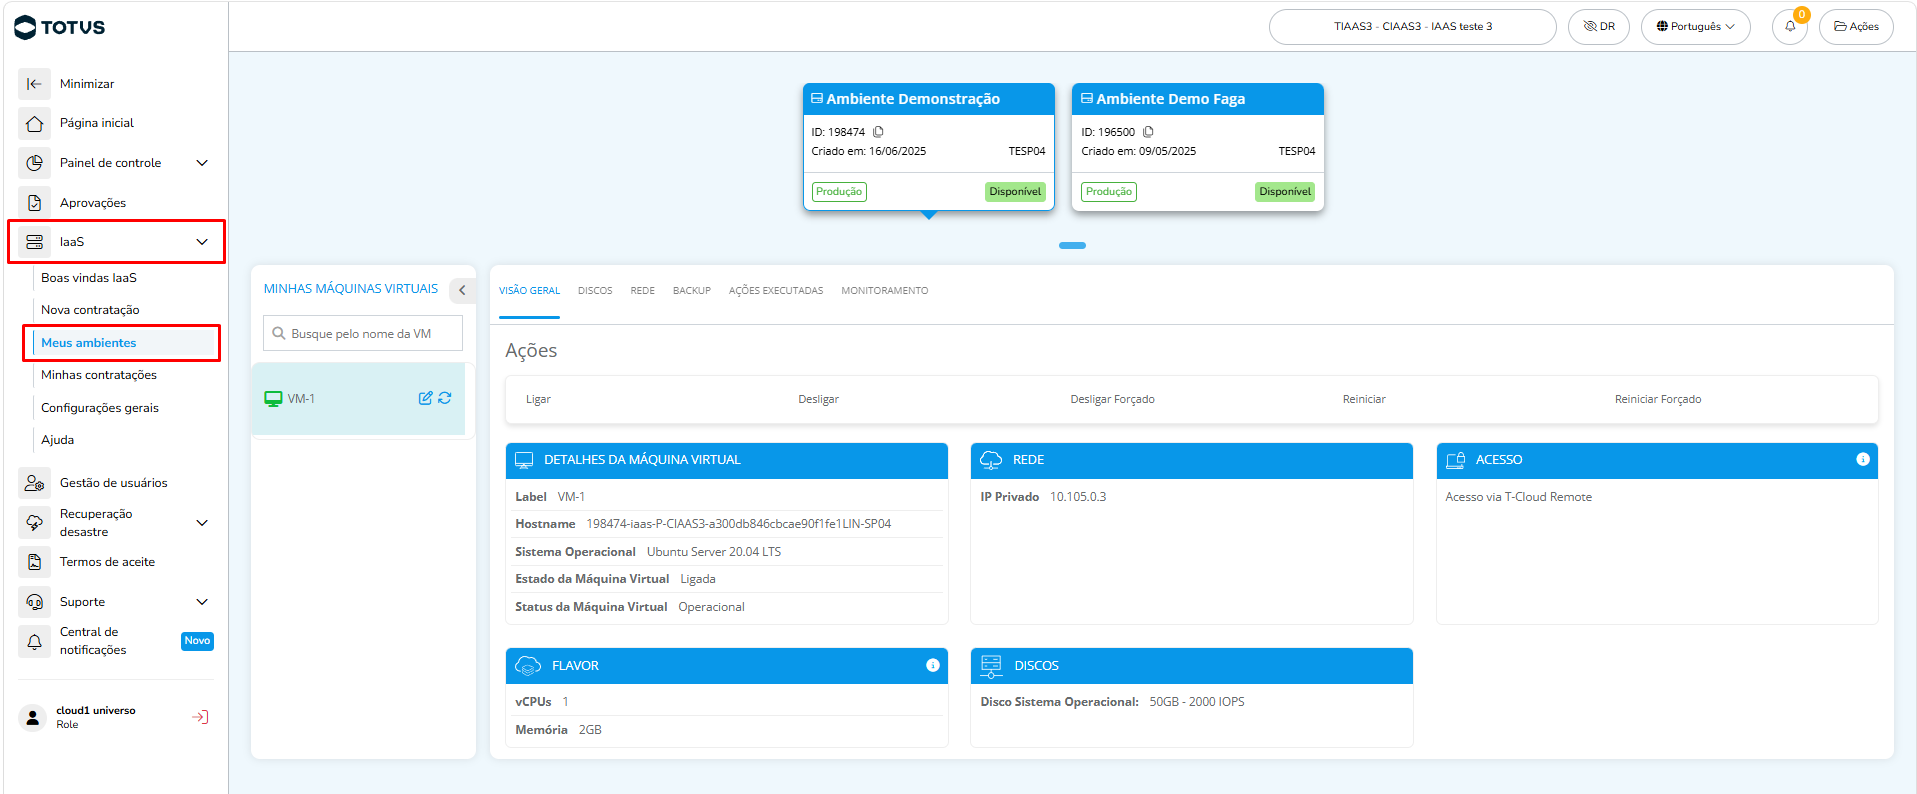Switch to the DISCOS tab
This screenshot has width=1917, height=794.
coord(595,291)
